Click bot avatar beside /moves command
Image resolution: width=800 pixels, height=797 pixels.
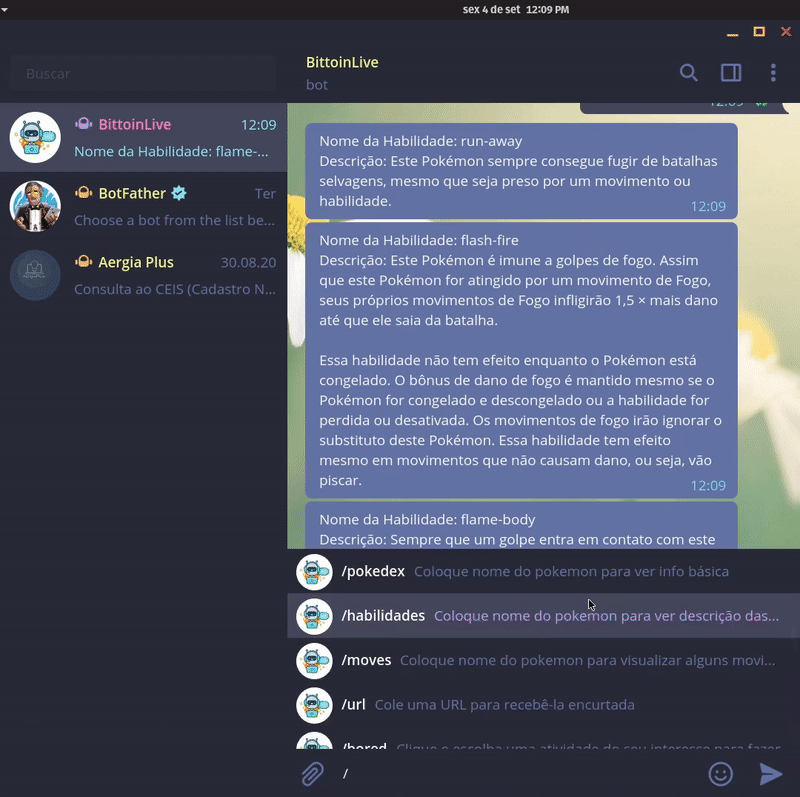(314, 661)
